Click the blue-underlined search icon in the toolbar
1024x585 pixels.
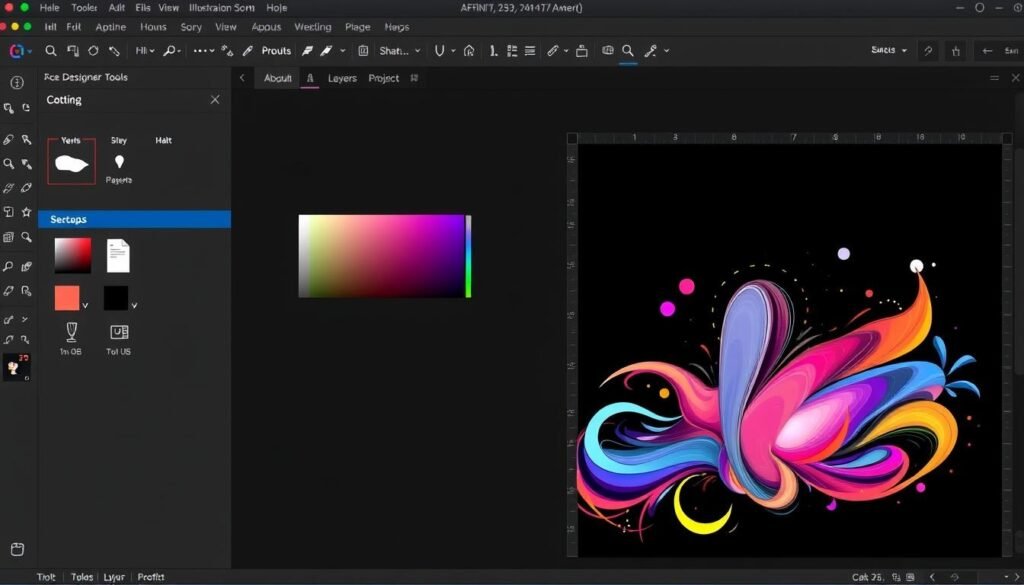tap(628, 50)
